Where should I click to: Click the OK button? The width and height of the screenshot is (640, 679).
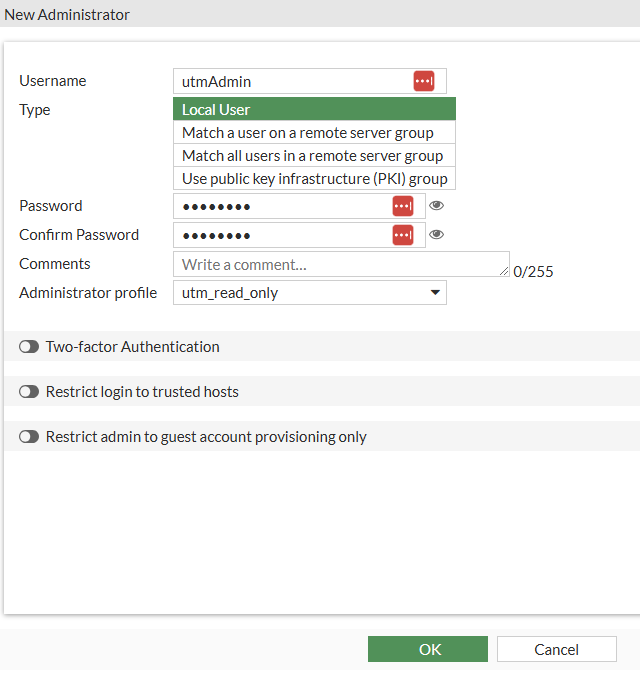pos(428,649)
